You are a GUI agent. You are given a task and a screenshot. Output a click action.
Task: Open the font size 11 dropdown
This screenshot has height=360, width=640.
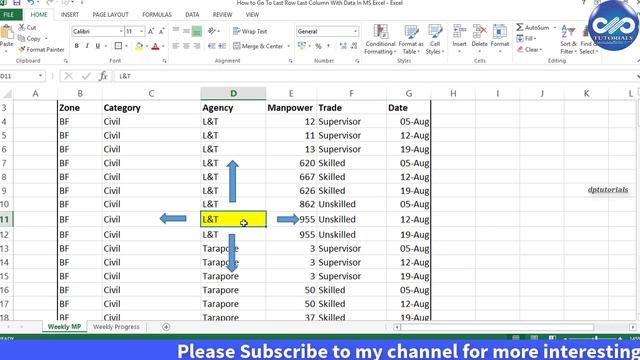142,31
